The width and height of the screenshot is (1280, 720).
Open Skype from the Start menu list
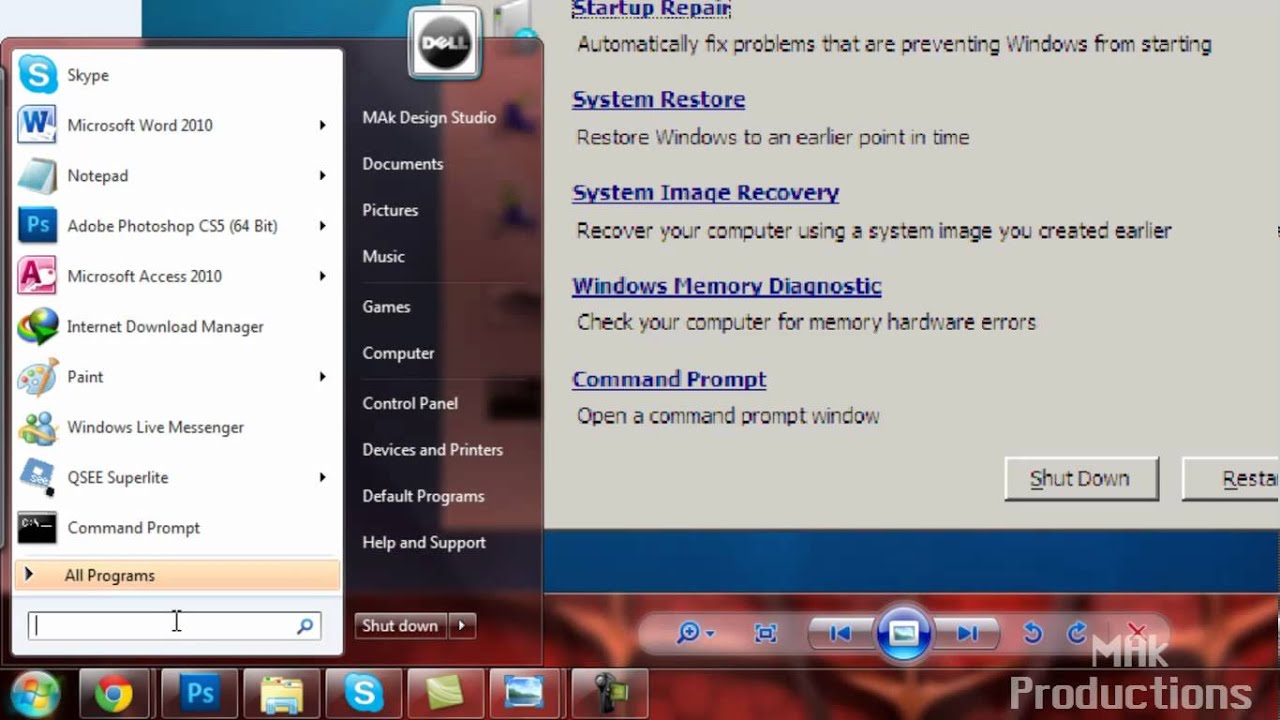[x=175, y=75]
